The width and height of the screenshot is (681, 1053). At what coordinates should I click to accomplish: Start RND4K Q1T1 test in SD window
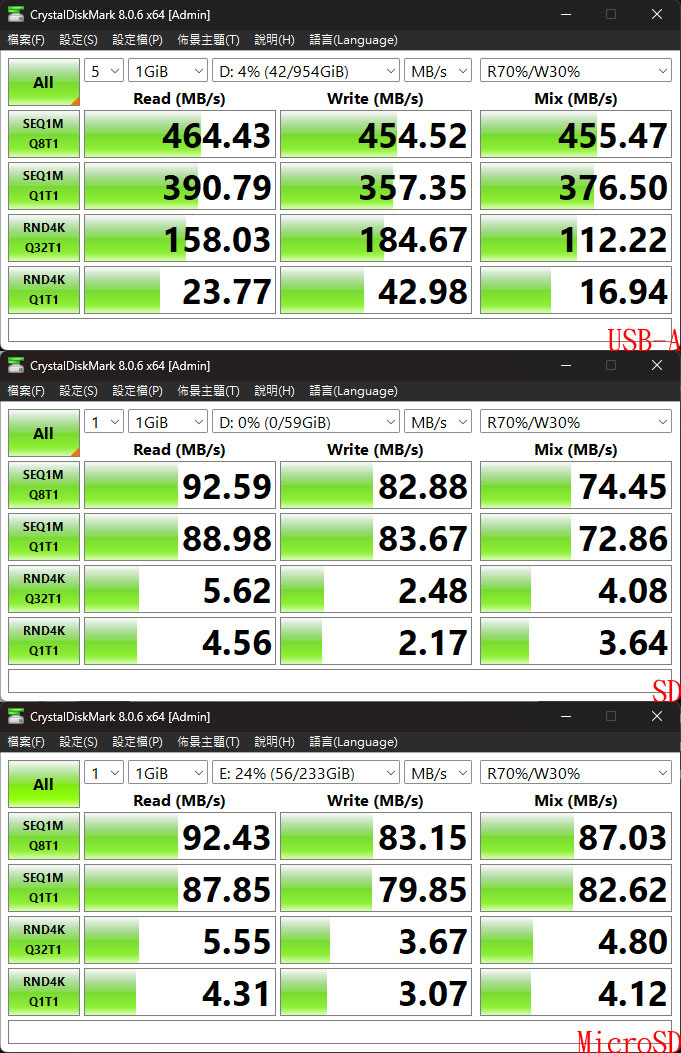pyautogui.click(x=44, y=641)
